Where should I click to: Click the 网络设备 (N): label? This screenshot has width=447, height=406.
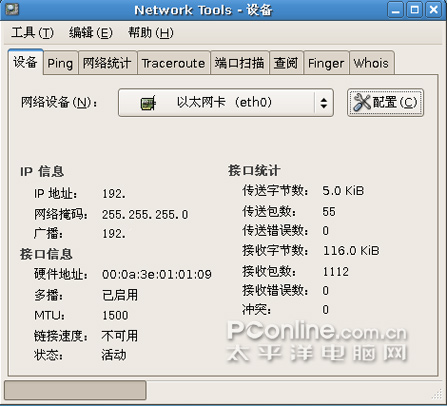pyautogui.click(x=59, y=102)
